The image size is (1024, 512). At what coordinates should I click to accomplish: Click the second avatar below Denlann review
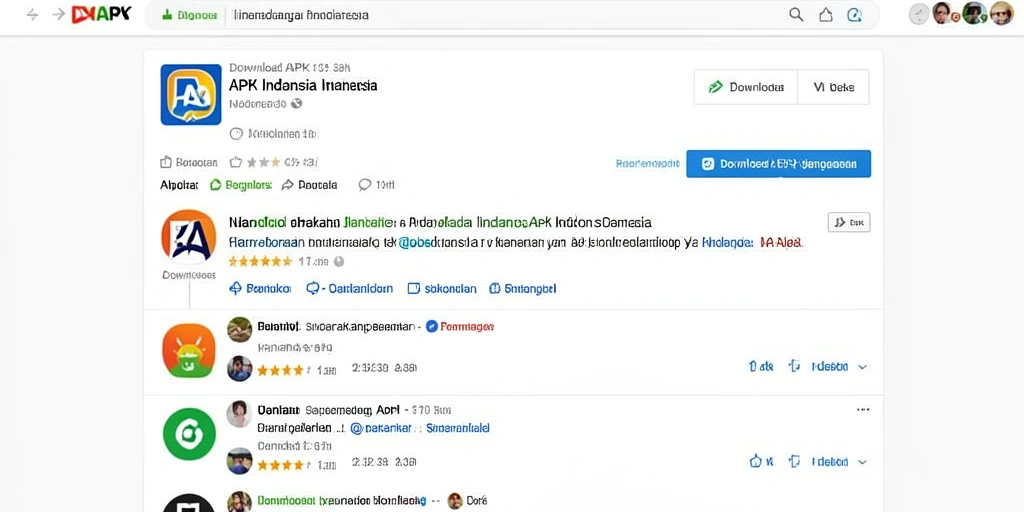click(240, 461)
